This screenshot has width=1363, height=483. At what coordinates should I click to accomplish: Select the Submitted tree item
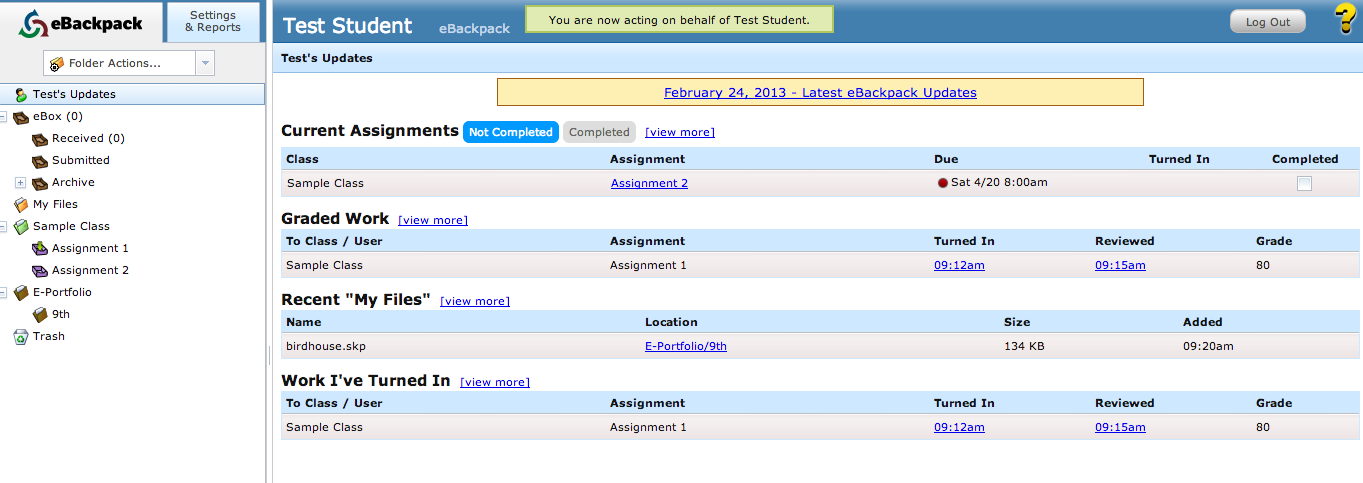[x=81, y=161]
